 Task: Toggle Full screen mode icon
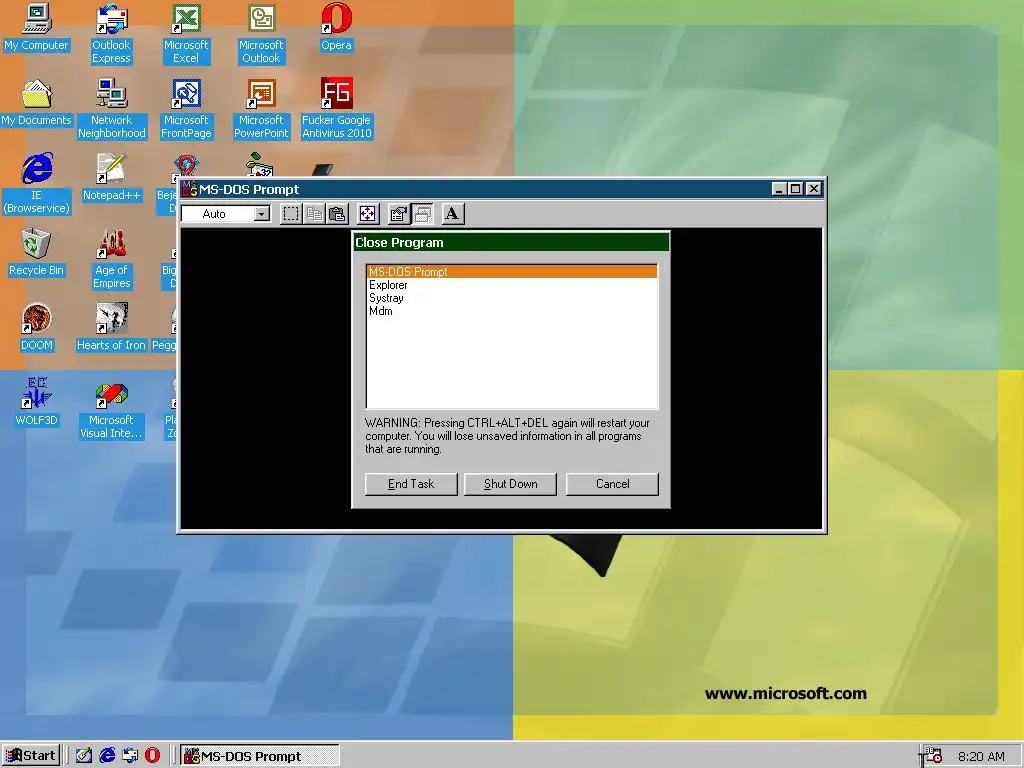368,214
